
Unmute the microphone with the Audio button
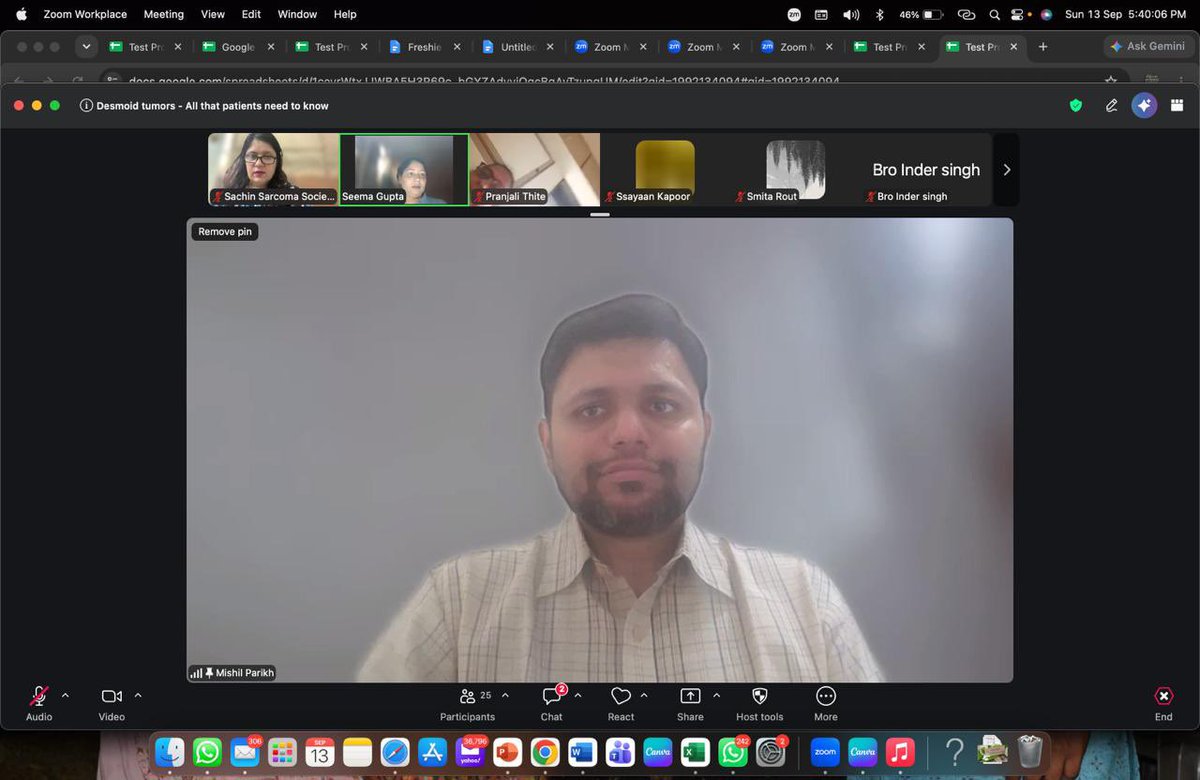tap(39, 703)
